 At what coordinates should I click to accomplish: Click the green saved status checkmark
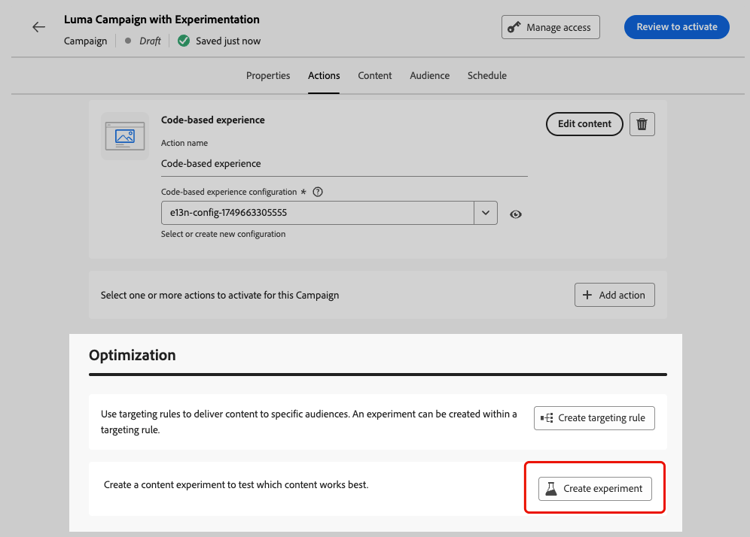click(x=183, y=41)
